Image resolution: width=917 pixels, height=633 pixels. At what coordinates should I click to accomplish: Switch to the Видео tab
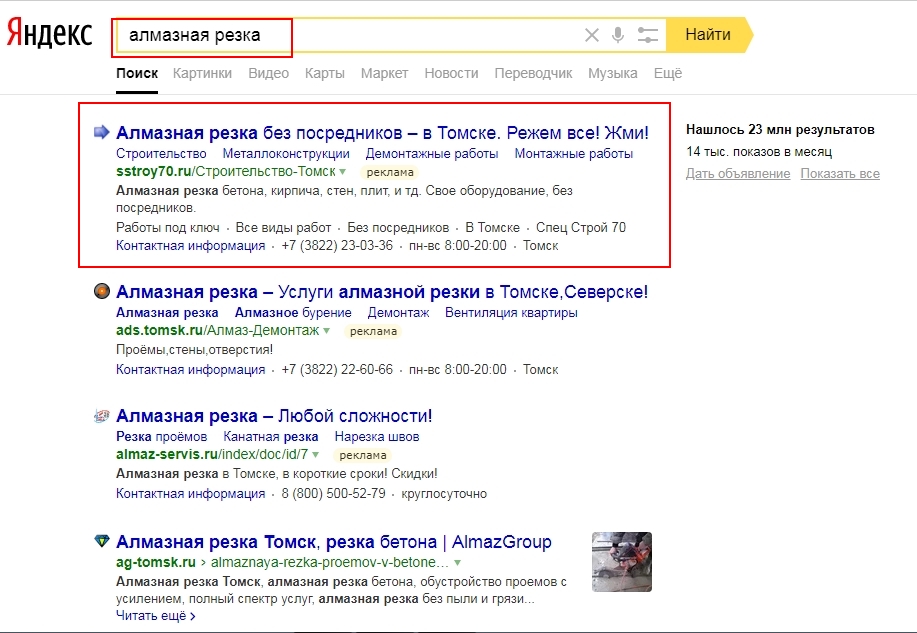[x=268, y=73]
